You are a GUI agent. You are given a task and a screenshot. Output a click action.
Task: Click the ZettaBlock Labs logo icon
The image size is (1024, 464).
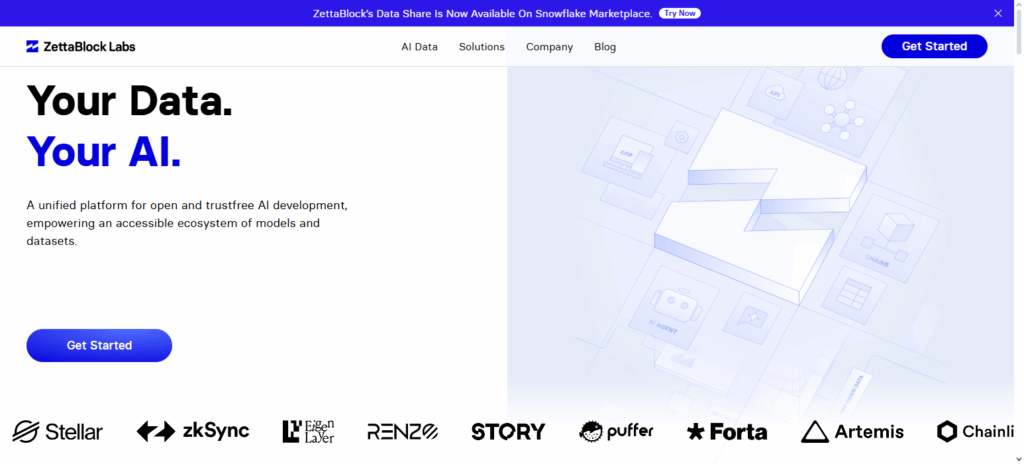pyautogui.click(x=32, y=47)
